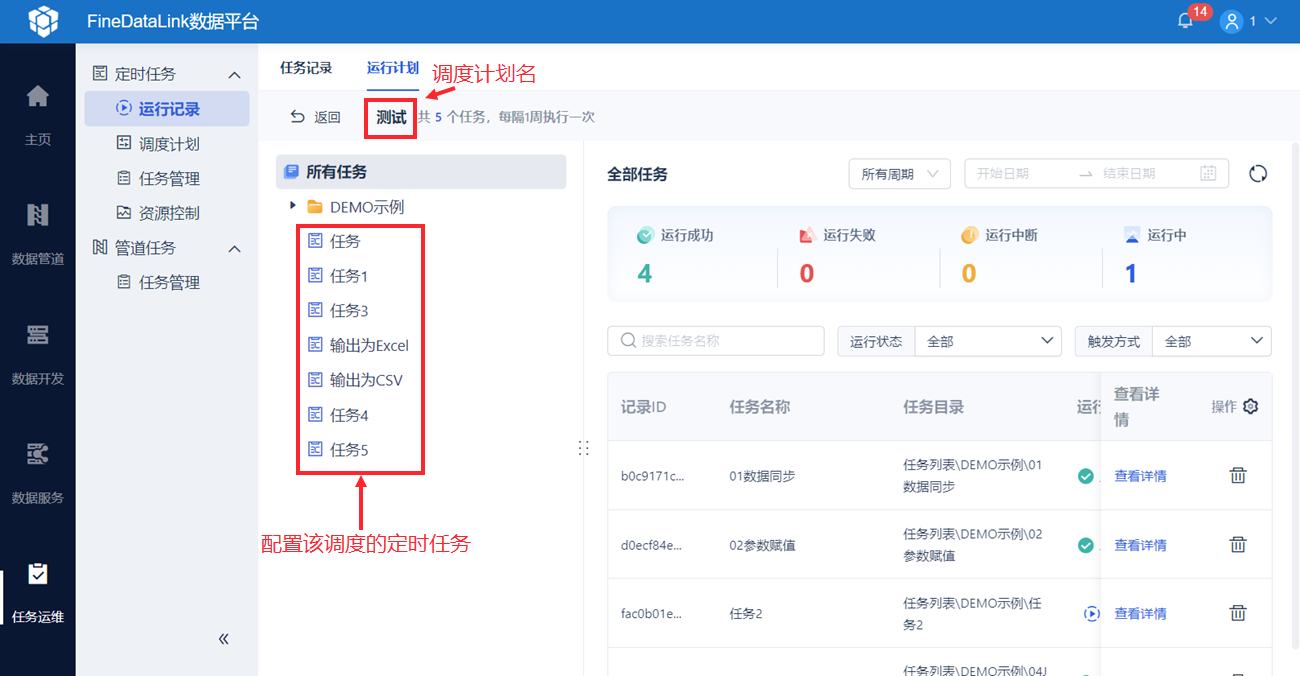Click the panel splitter dots handle

click(583, 448)
